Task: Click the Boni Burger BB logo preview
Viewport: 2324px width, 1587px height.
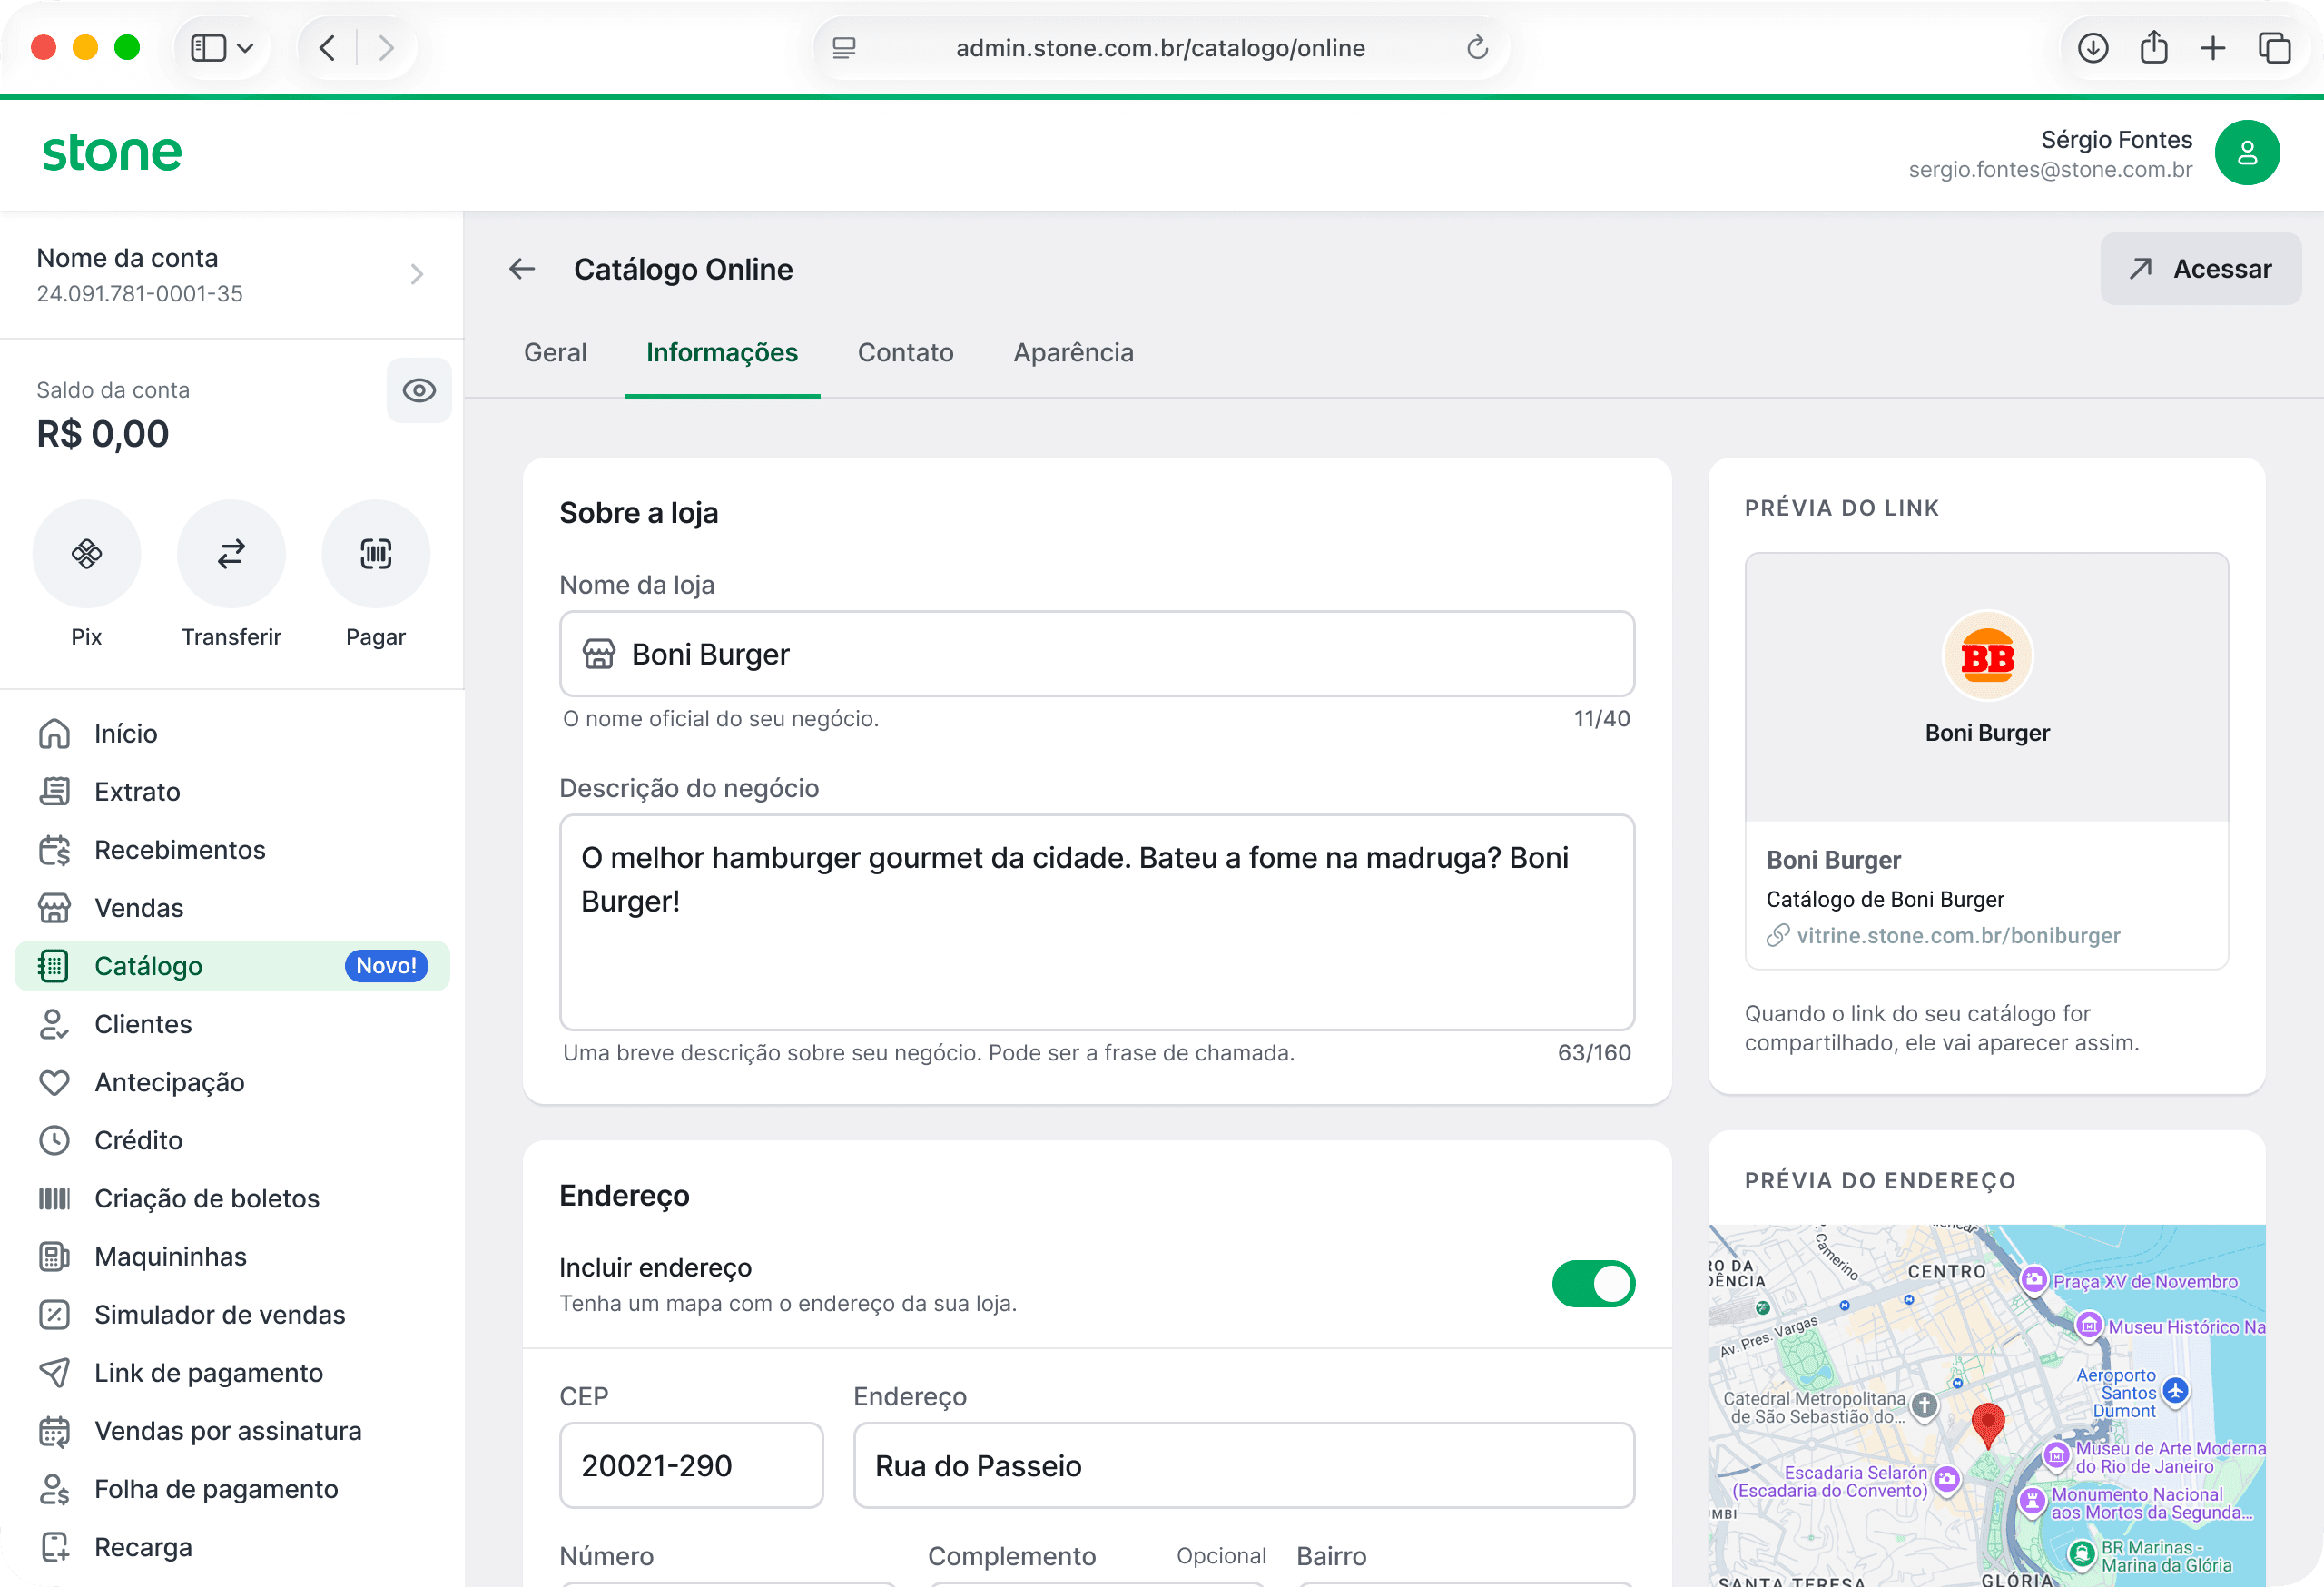Action: coord(1987,657)
